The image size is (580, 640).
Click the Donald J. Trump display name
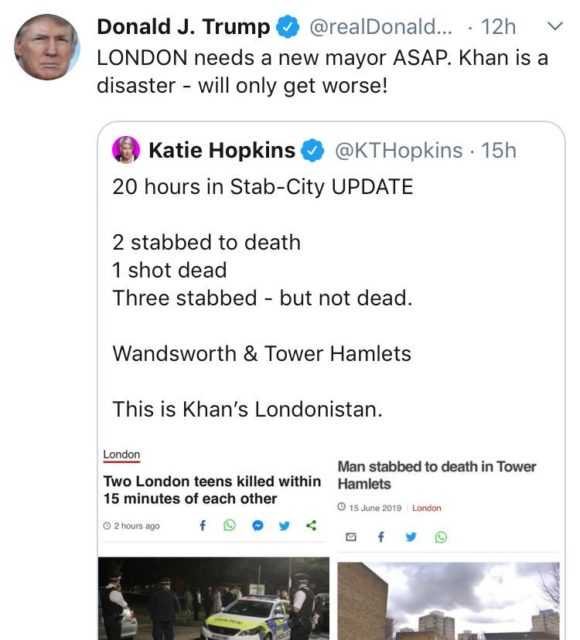(183, 27)
